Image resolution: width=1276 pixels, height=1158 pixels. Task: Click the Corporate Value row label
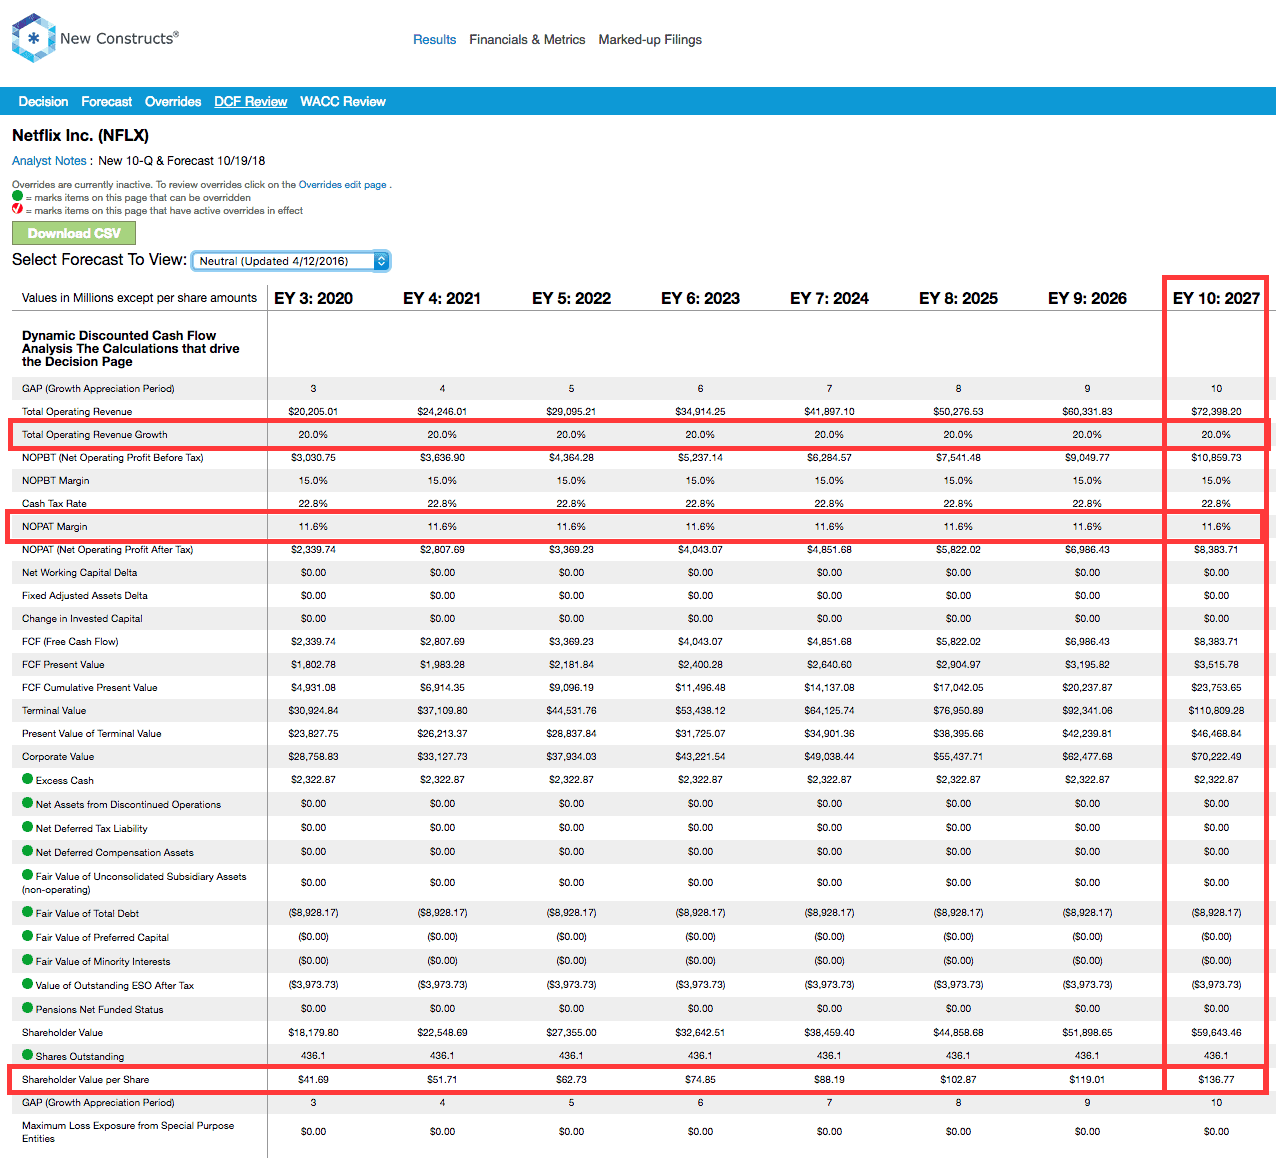click(x=58, y=757)
